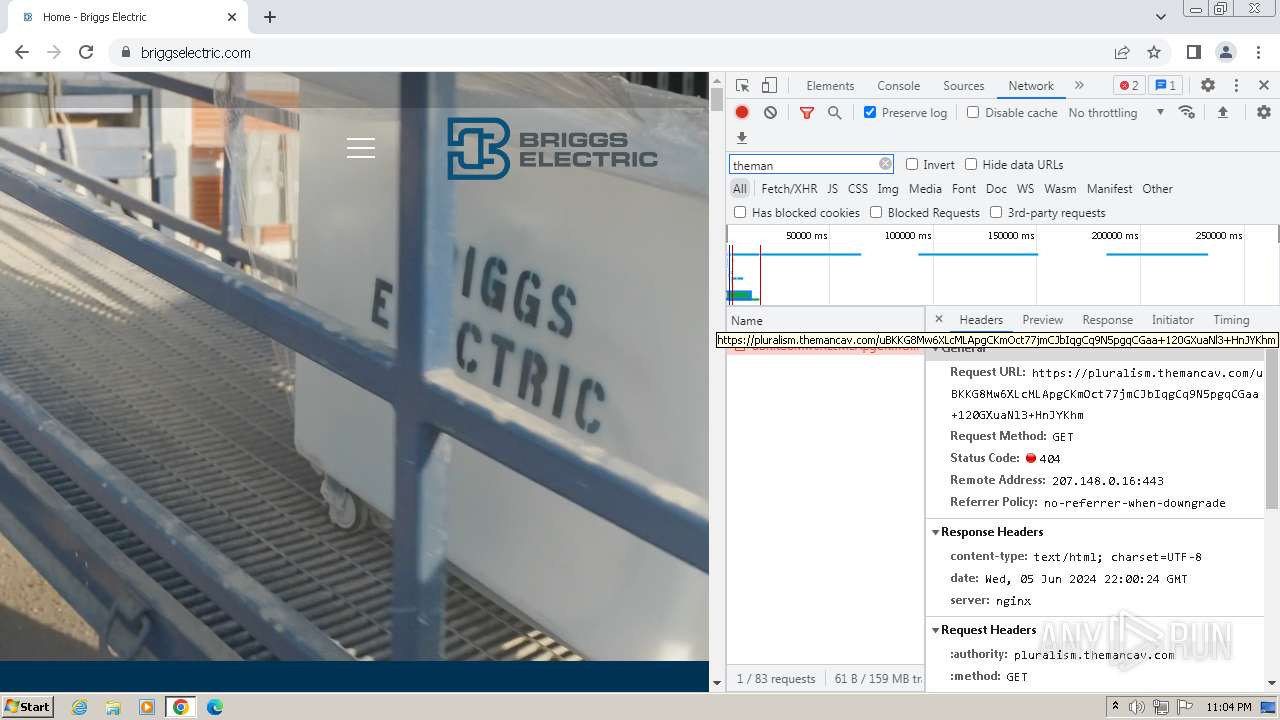Switch to the Elements tab
Viewport: 1280px width, 720px height.
(830, 85)
